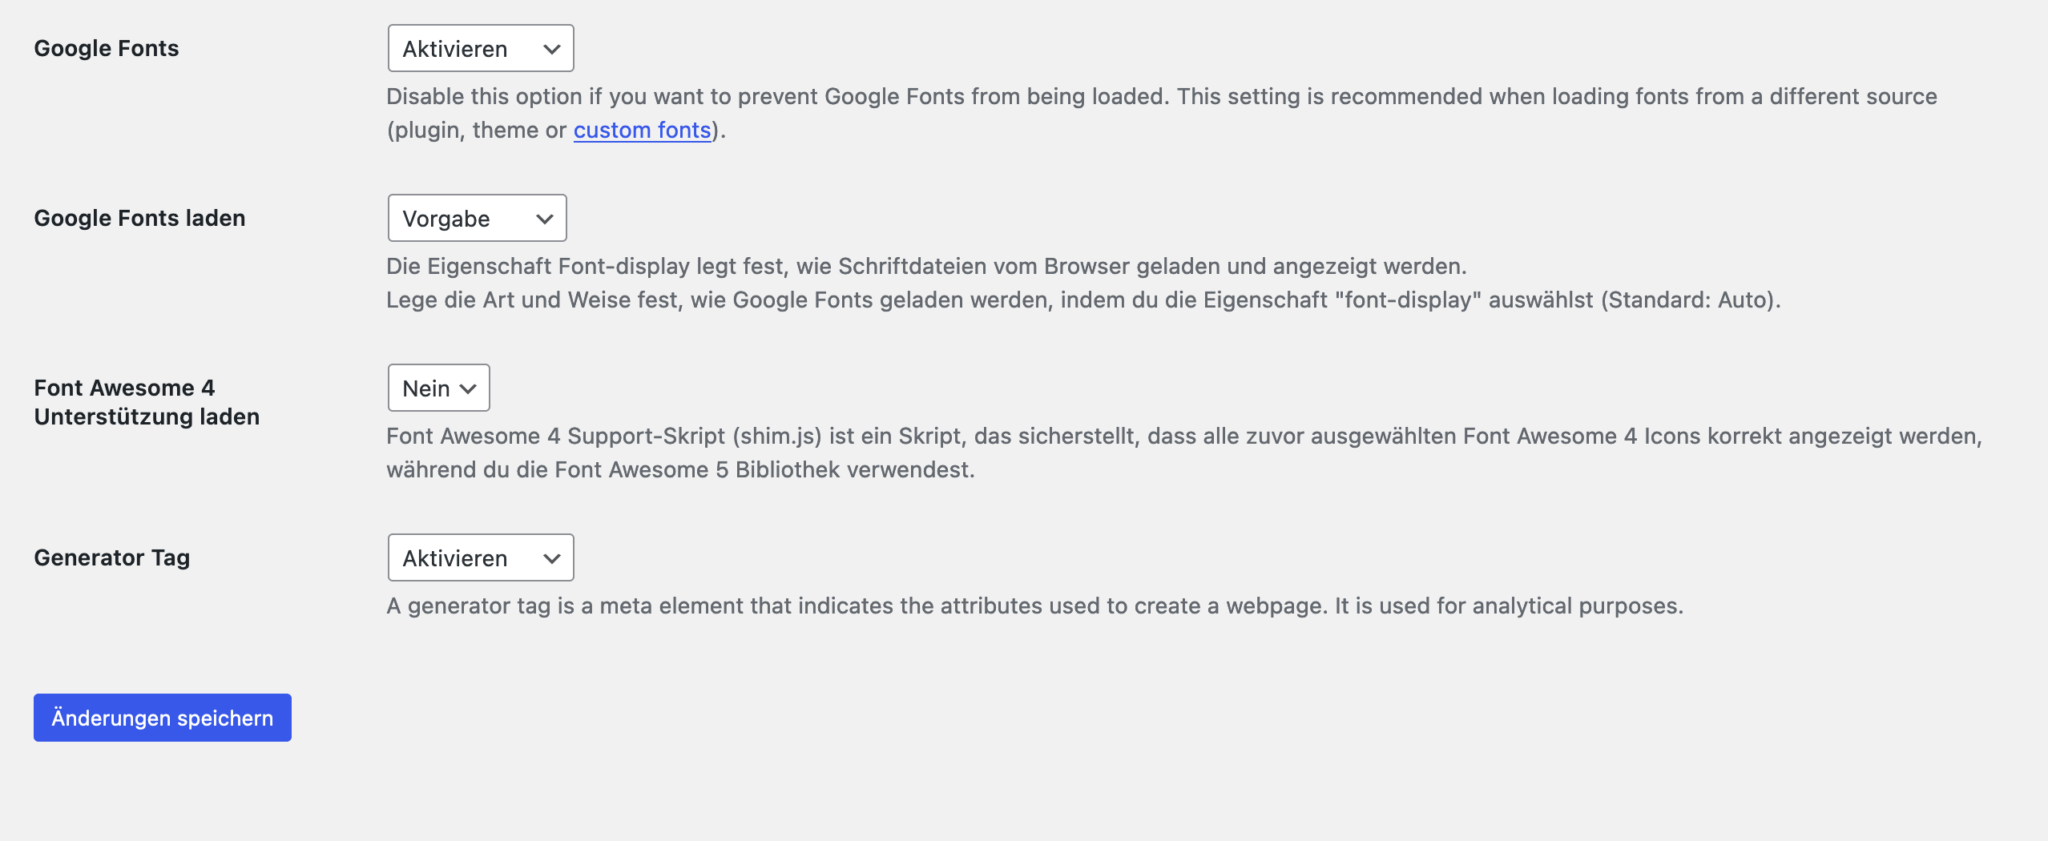The image size is (2048, 841).
Task: Open the Font Awesome 4 'Nein' dropdown
Action: [438, 387]
